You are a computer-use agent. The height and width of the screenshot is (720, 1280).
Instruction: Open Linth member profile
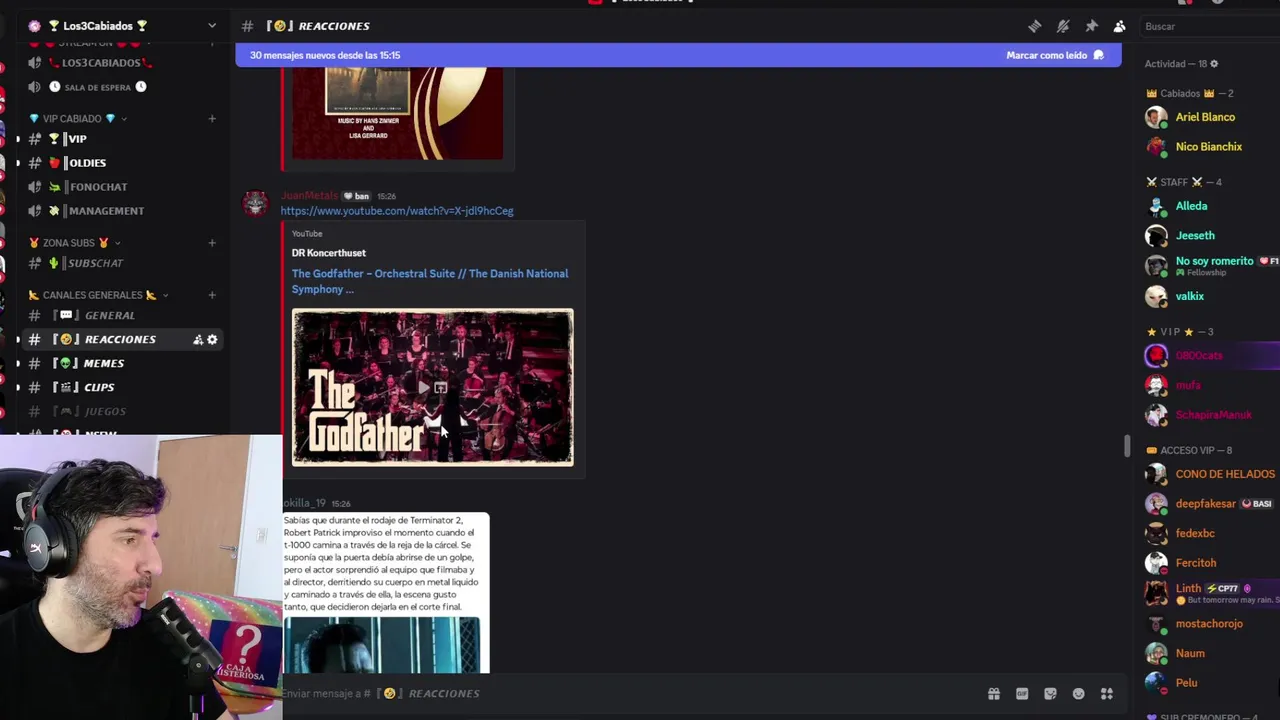pyautogui.click(x=1210, y=593)
